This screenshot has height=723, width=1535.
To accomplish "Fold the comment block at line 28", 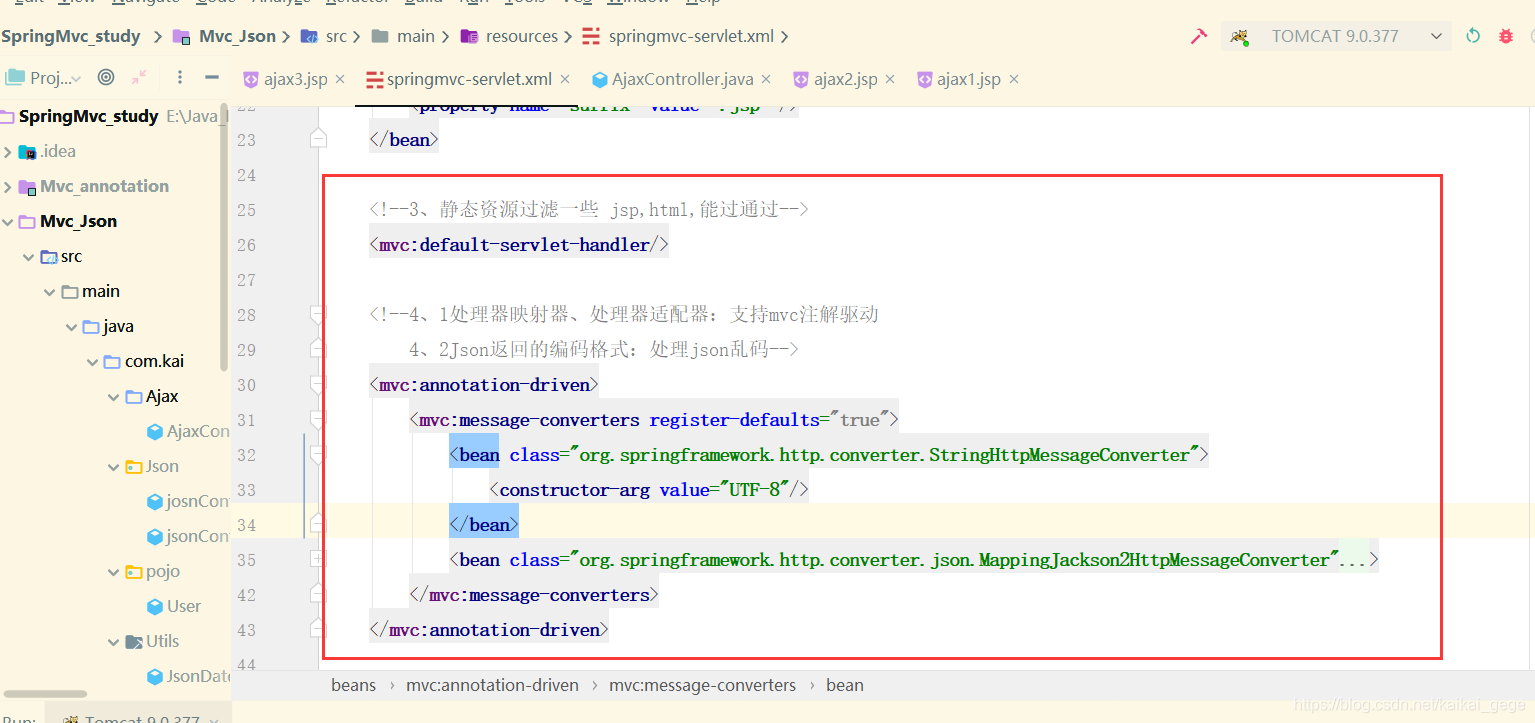I will (318, 314).
